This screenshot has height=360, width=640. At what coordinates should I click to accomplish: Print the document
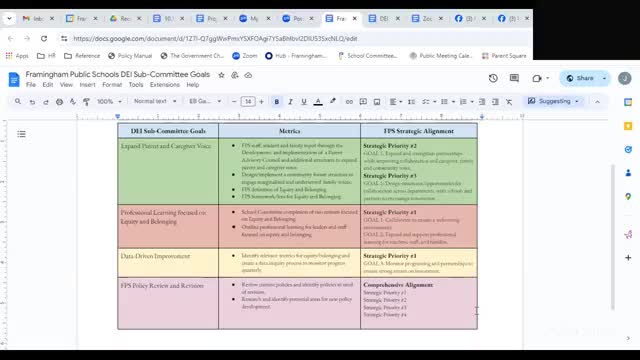(x=60, y=102)
